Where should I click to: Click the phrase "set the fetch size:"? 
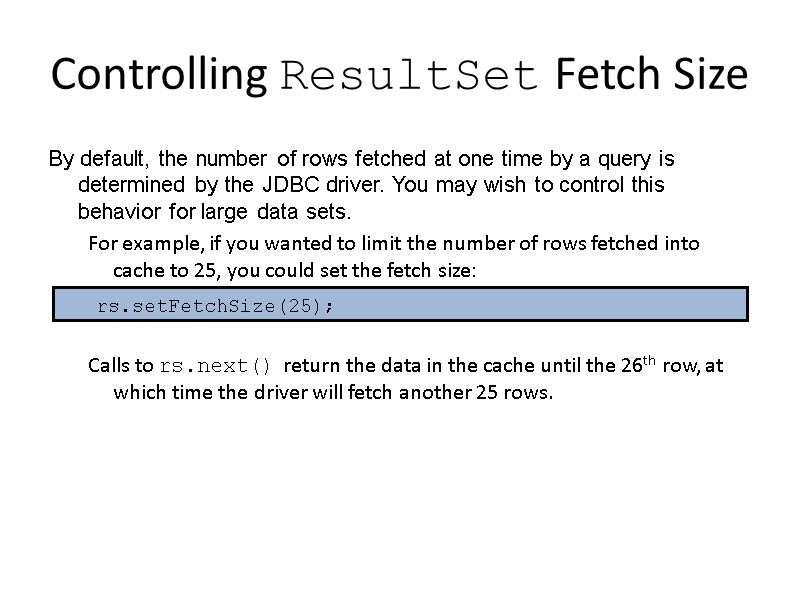[415, 270]
